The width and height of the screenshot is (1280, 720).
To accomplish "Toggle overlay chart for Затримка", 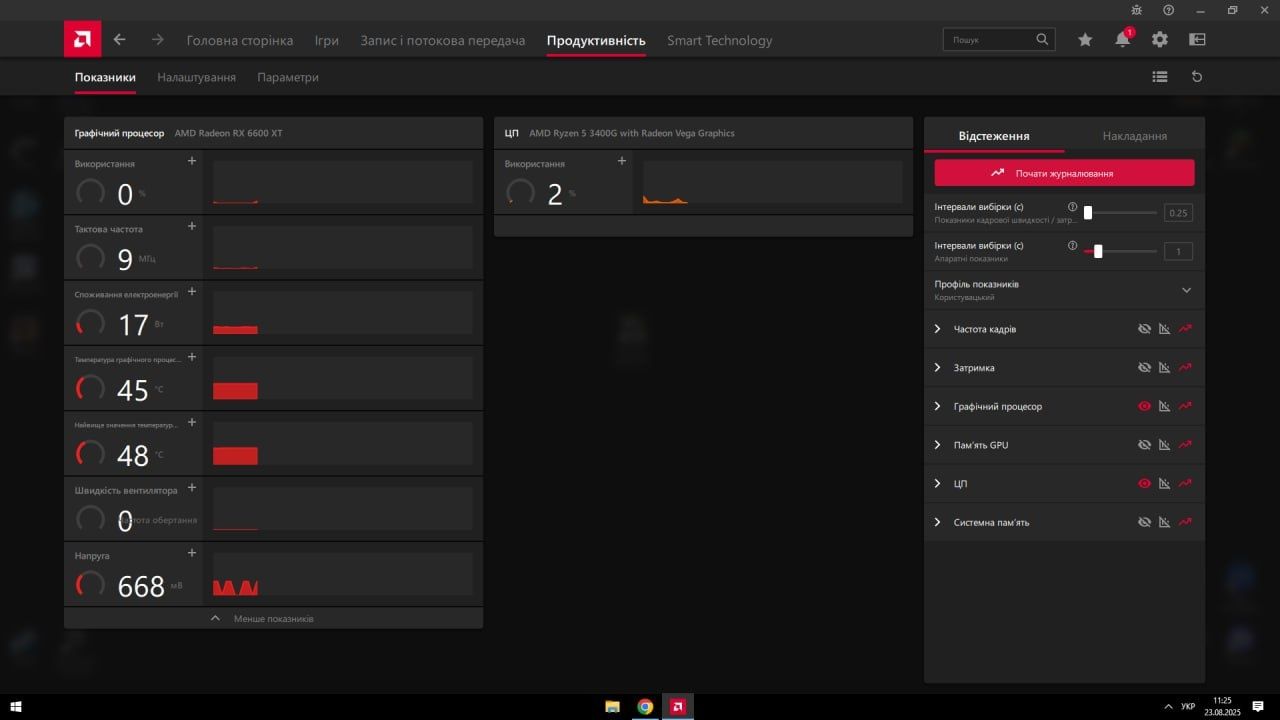I will tap(1164, 368).
